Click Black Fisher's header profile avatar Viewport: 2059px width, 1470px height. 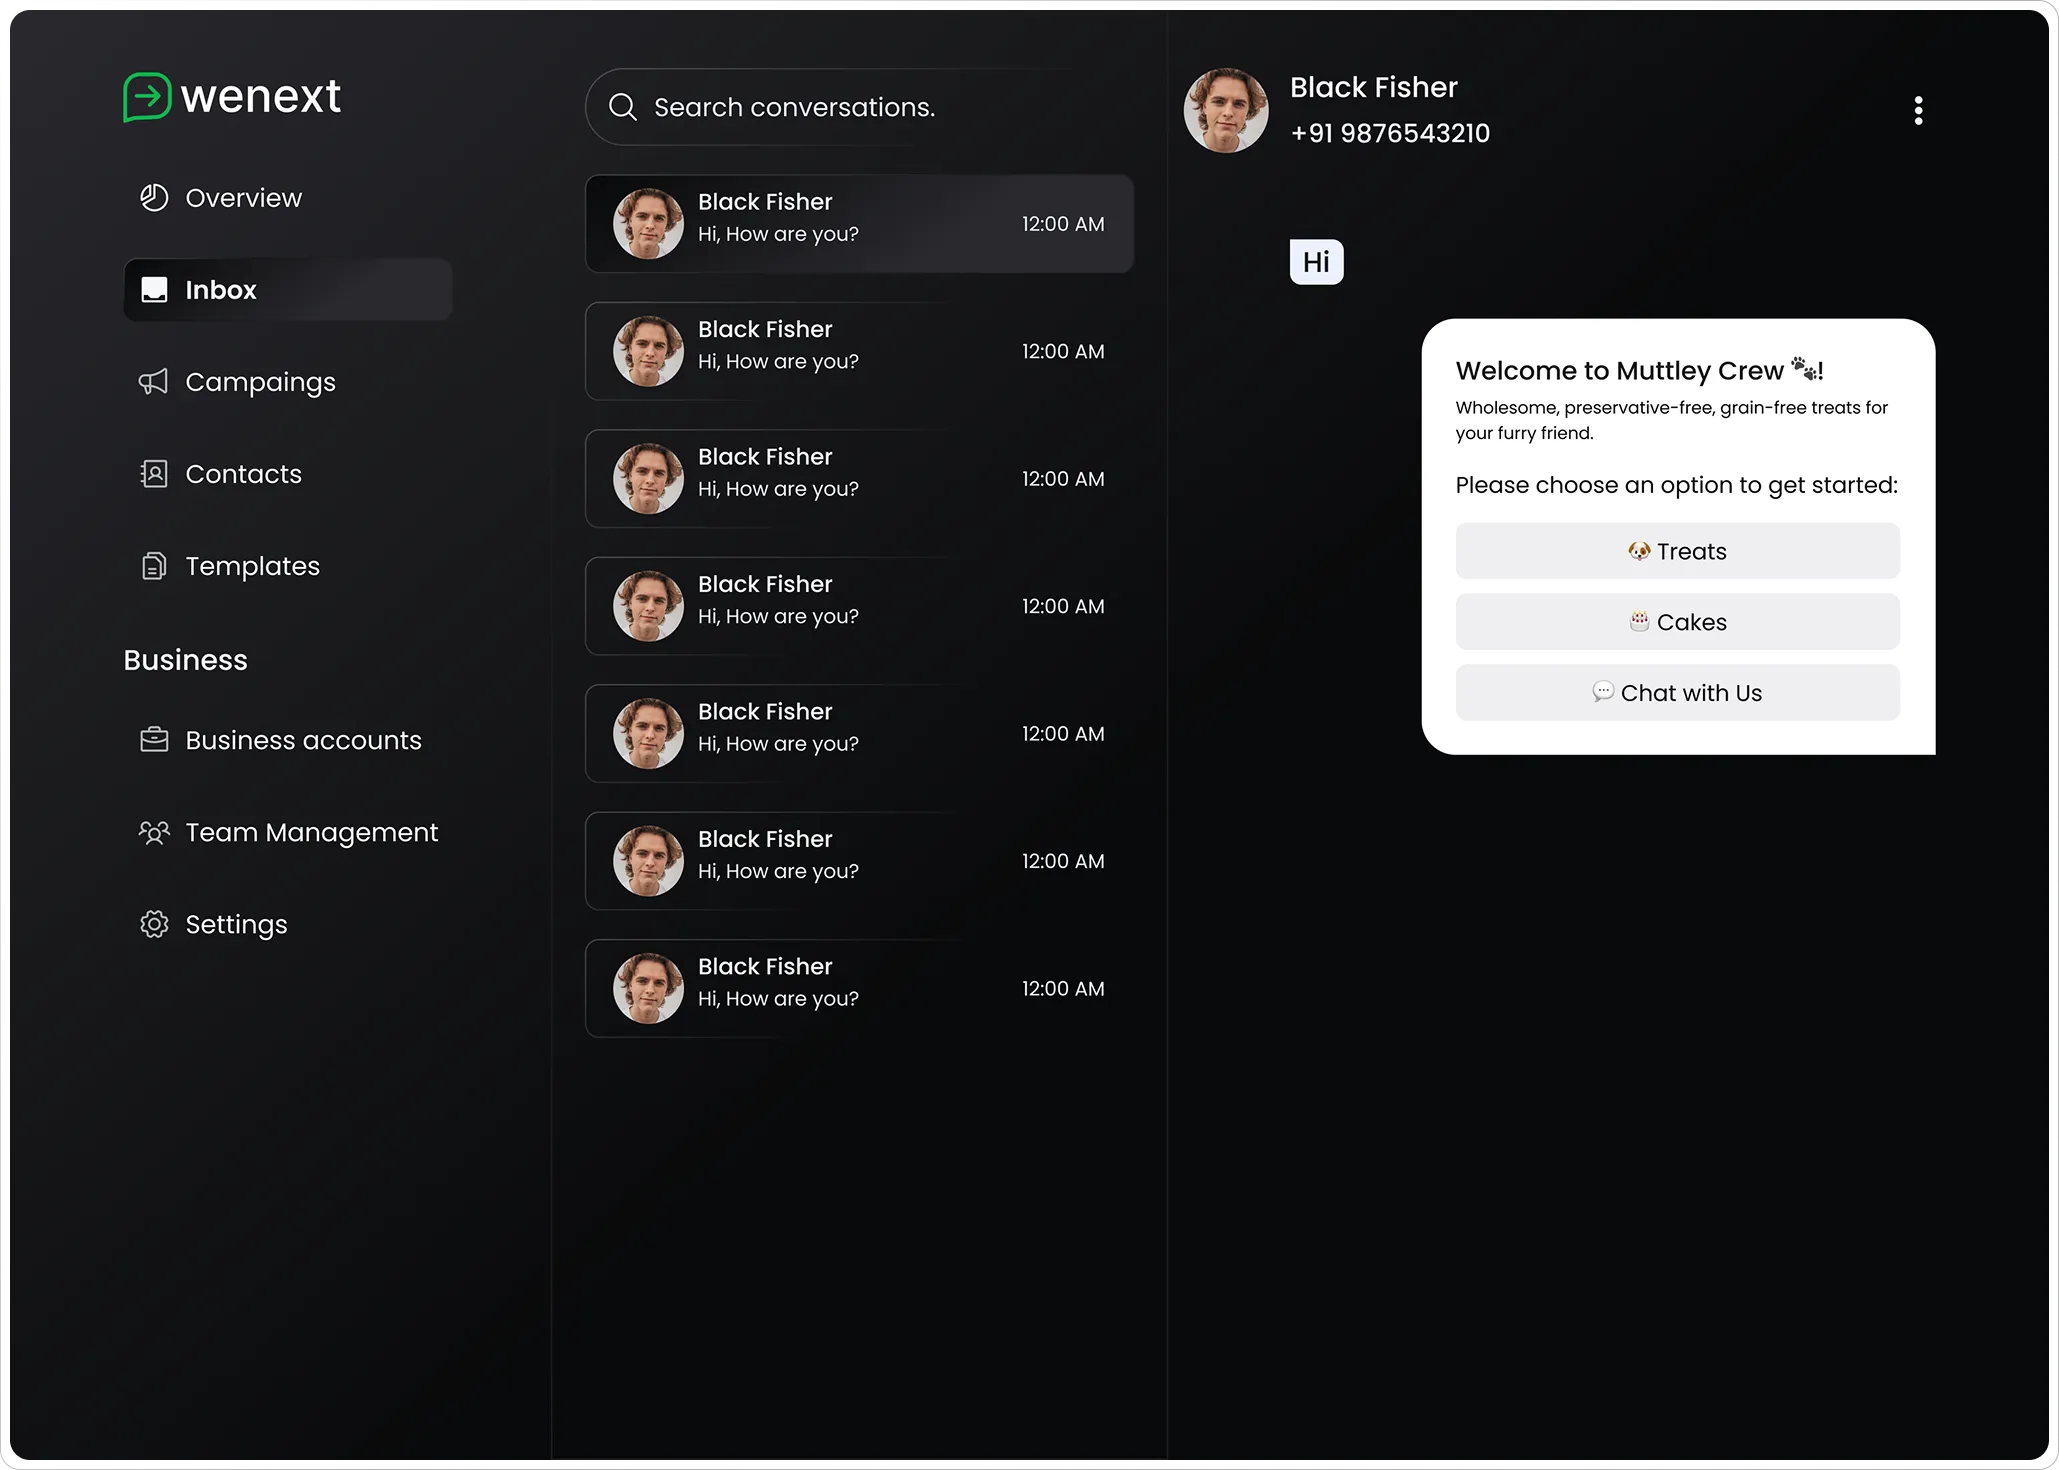pyautogui.click(x=1226, y=111)
